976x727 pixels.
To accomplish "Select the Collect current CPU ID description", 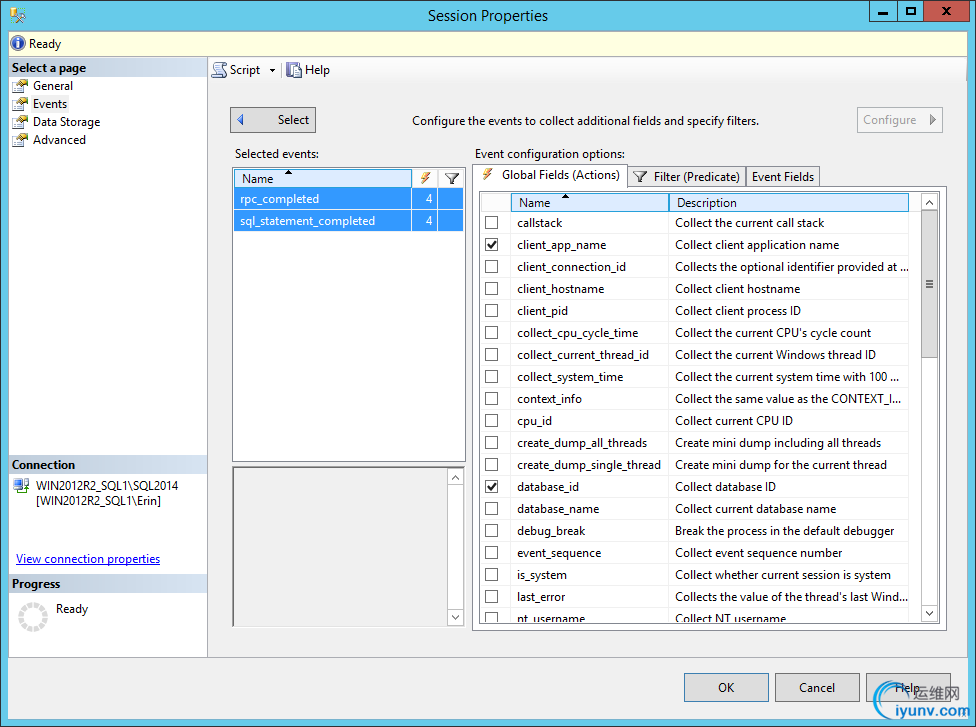I will click(x=734, y=421).
